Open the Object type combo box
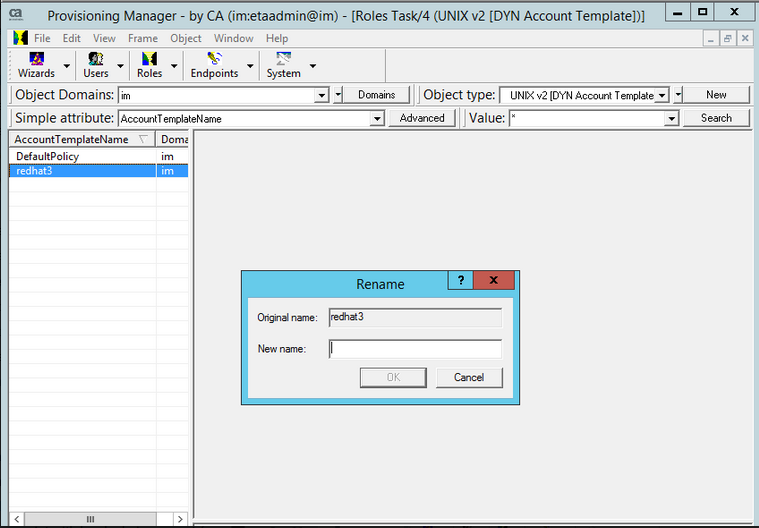This screenshot has width=759, height=528. (x=661, y=95)
